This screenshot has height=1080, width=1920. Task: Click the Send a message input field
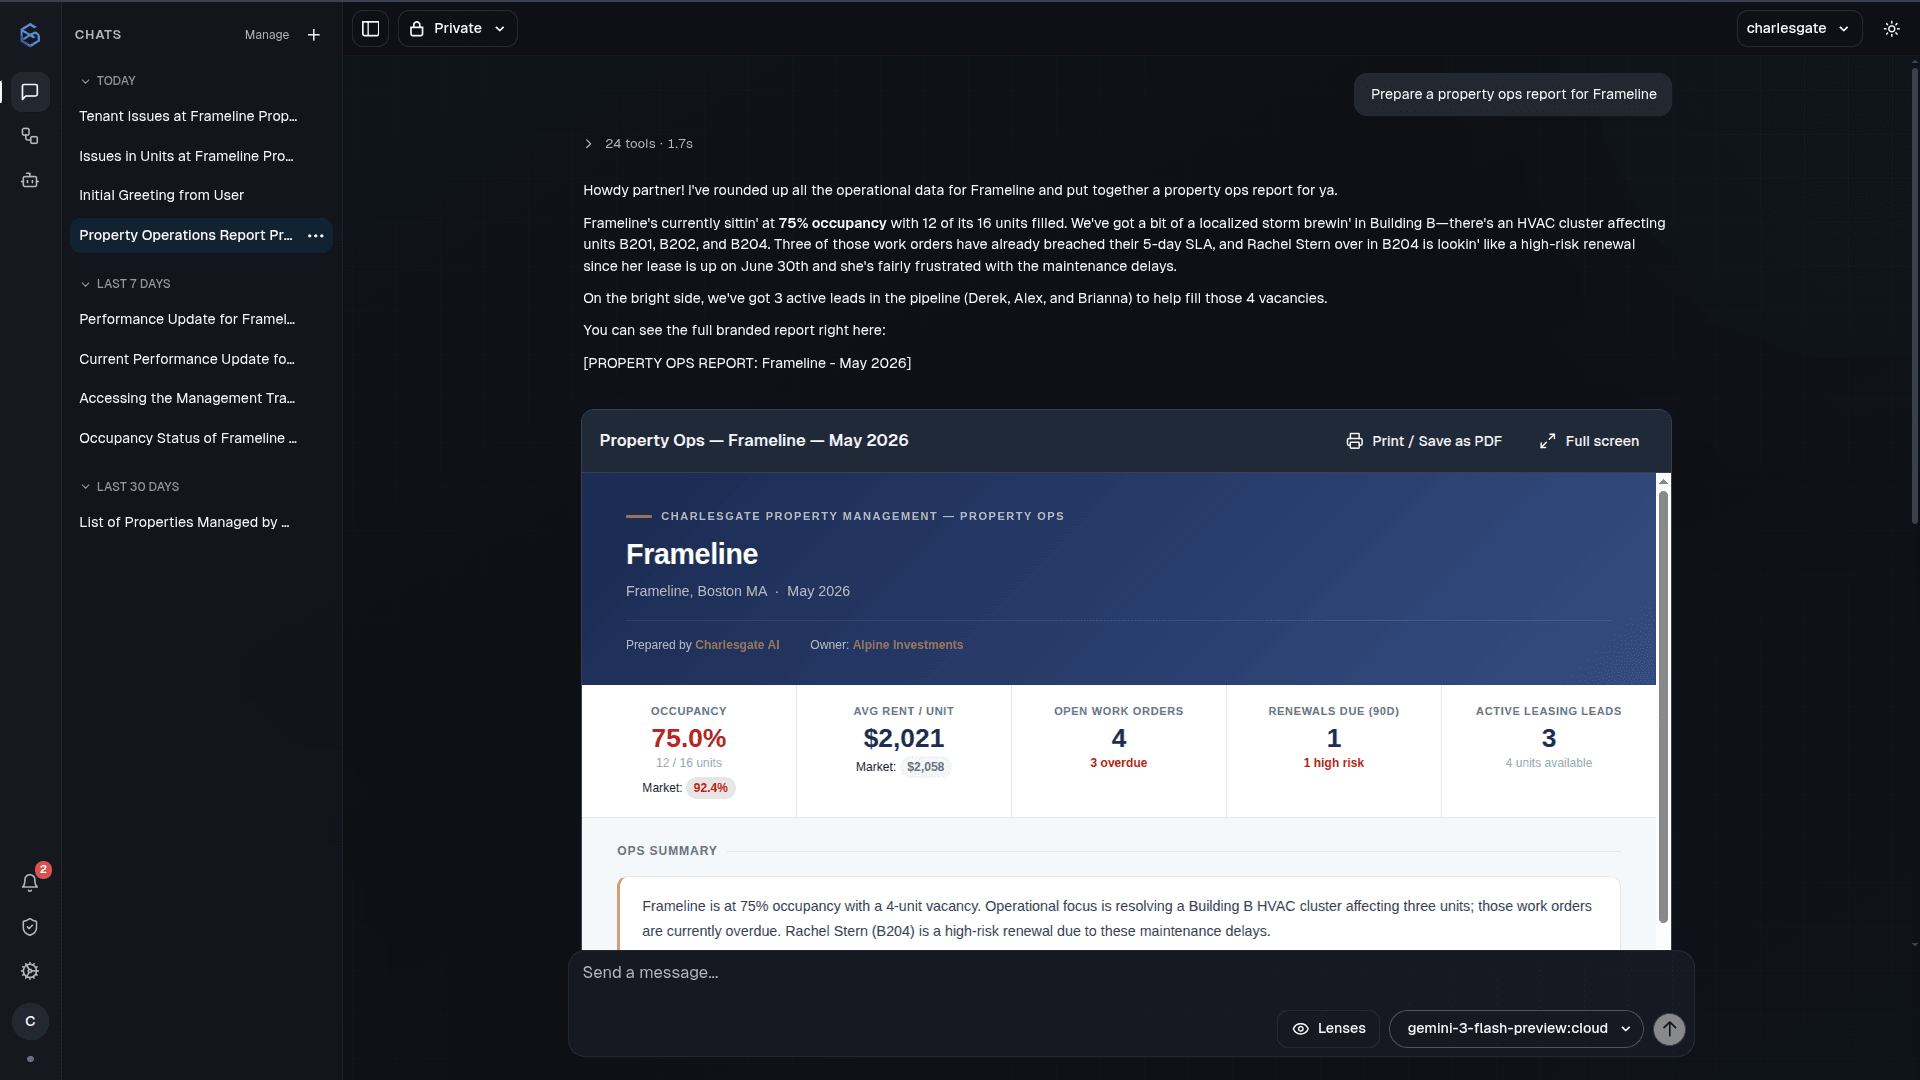pos(1130,973)
